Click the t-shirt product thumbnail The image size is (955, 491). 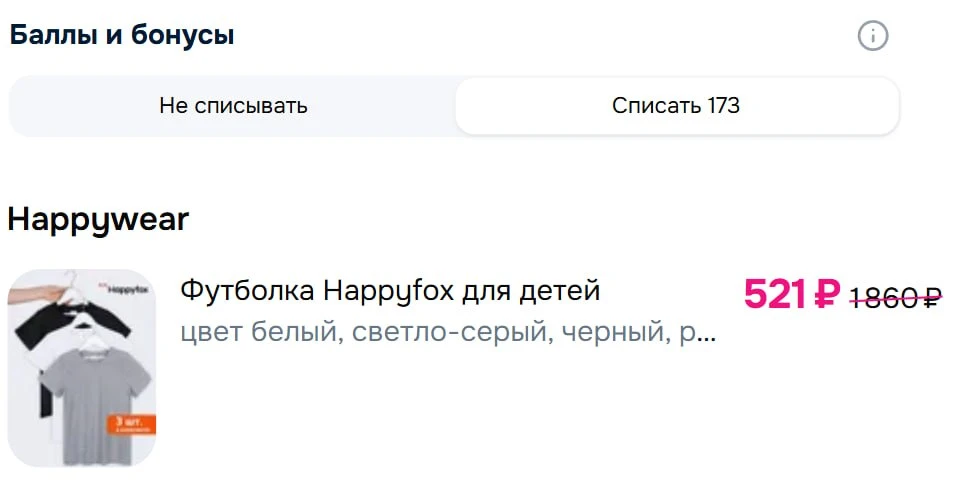click(82, 368)
